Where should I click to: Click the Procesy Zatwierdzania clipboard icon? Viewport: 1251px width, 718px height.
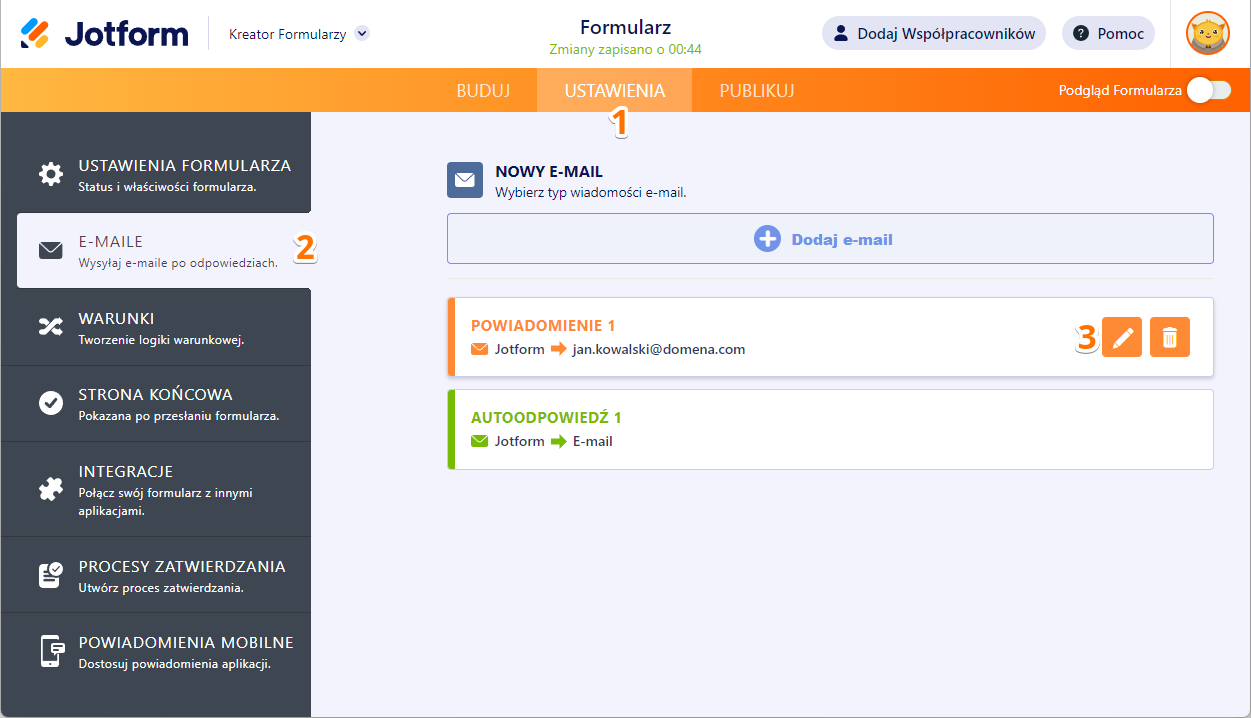[x=50, y=575]
